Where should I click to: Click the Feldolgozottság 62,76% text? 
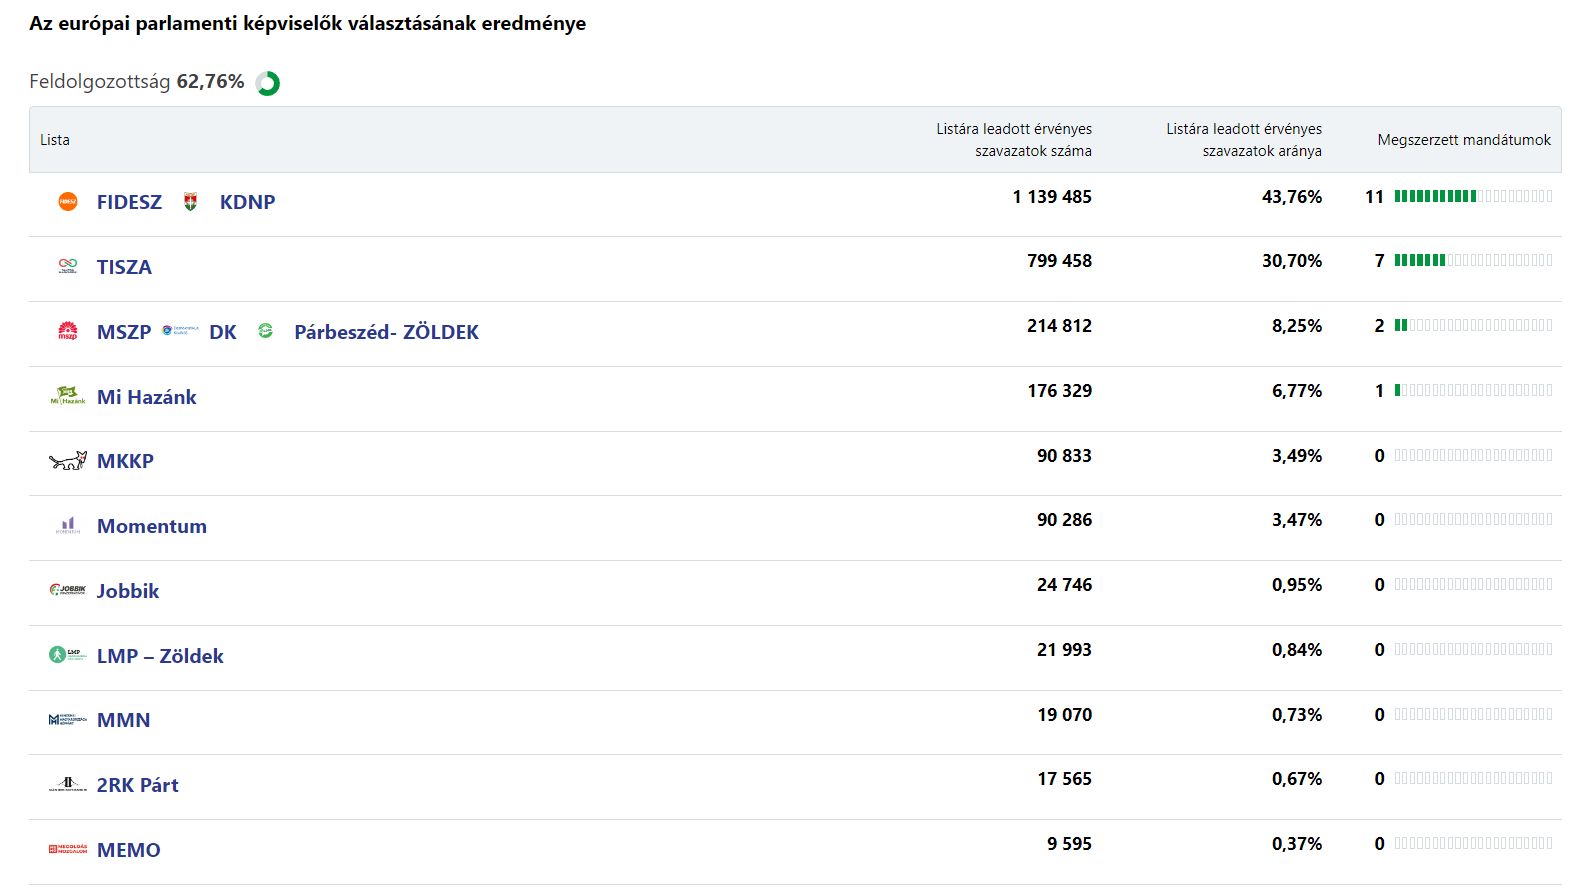136,82
